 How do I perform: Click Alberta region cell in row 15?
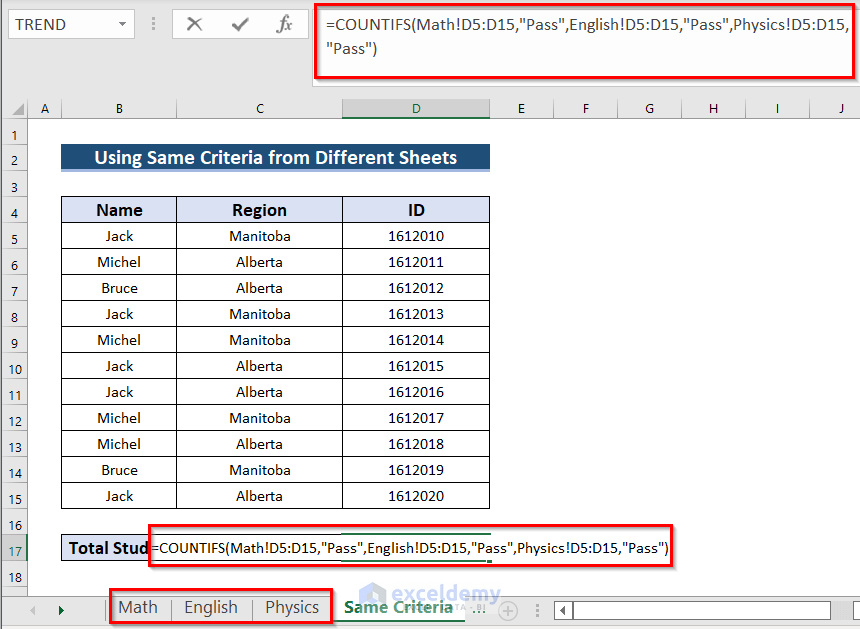(x=259, y=496)
